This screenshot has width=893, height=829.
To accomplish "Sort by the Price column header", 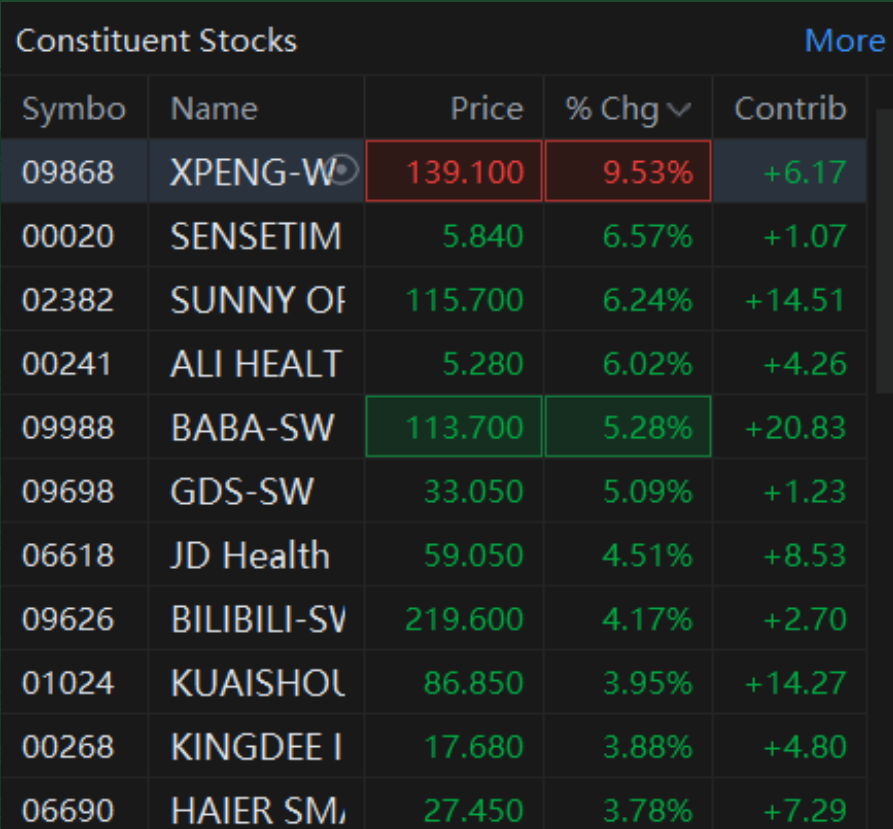I will [487, 108].
